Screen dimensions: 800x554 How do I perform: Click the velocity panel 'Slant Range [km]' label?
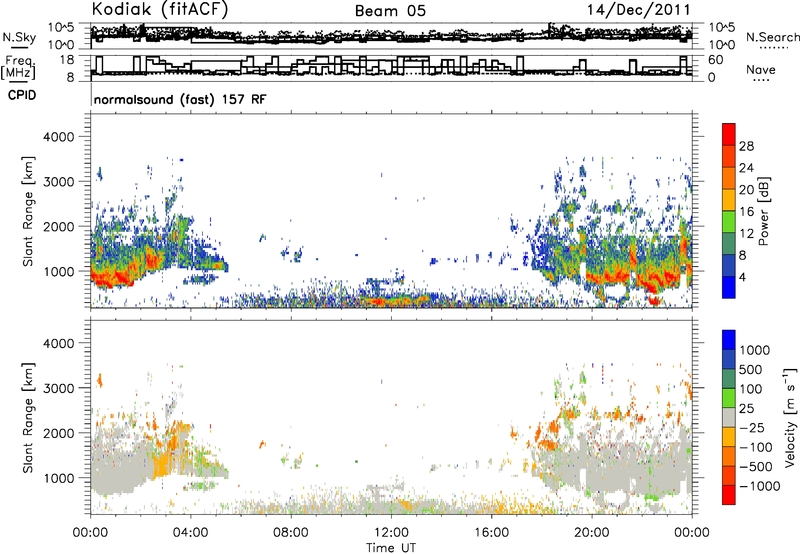pyautogui.click(x=28, y=417)
